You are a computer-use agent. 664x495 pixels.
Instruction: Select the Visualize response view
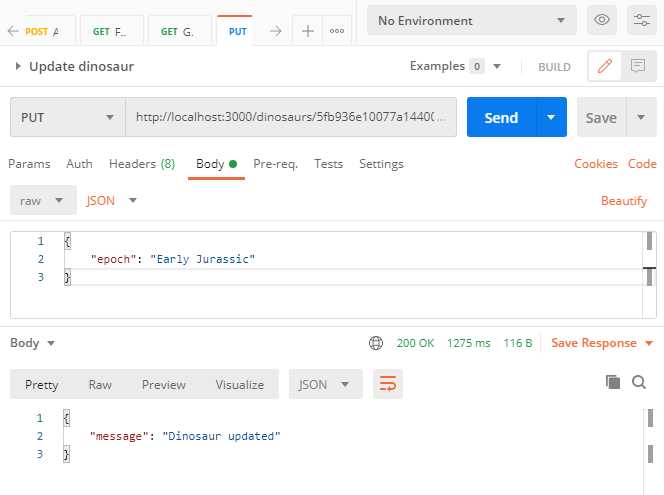(x=240, y=384)
